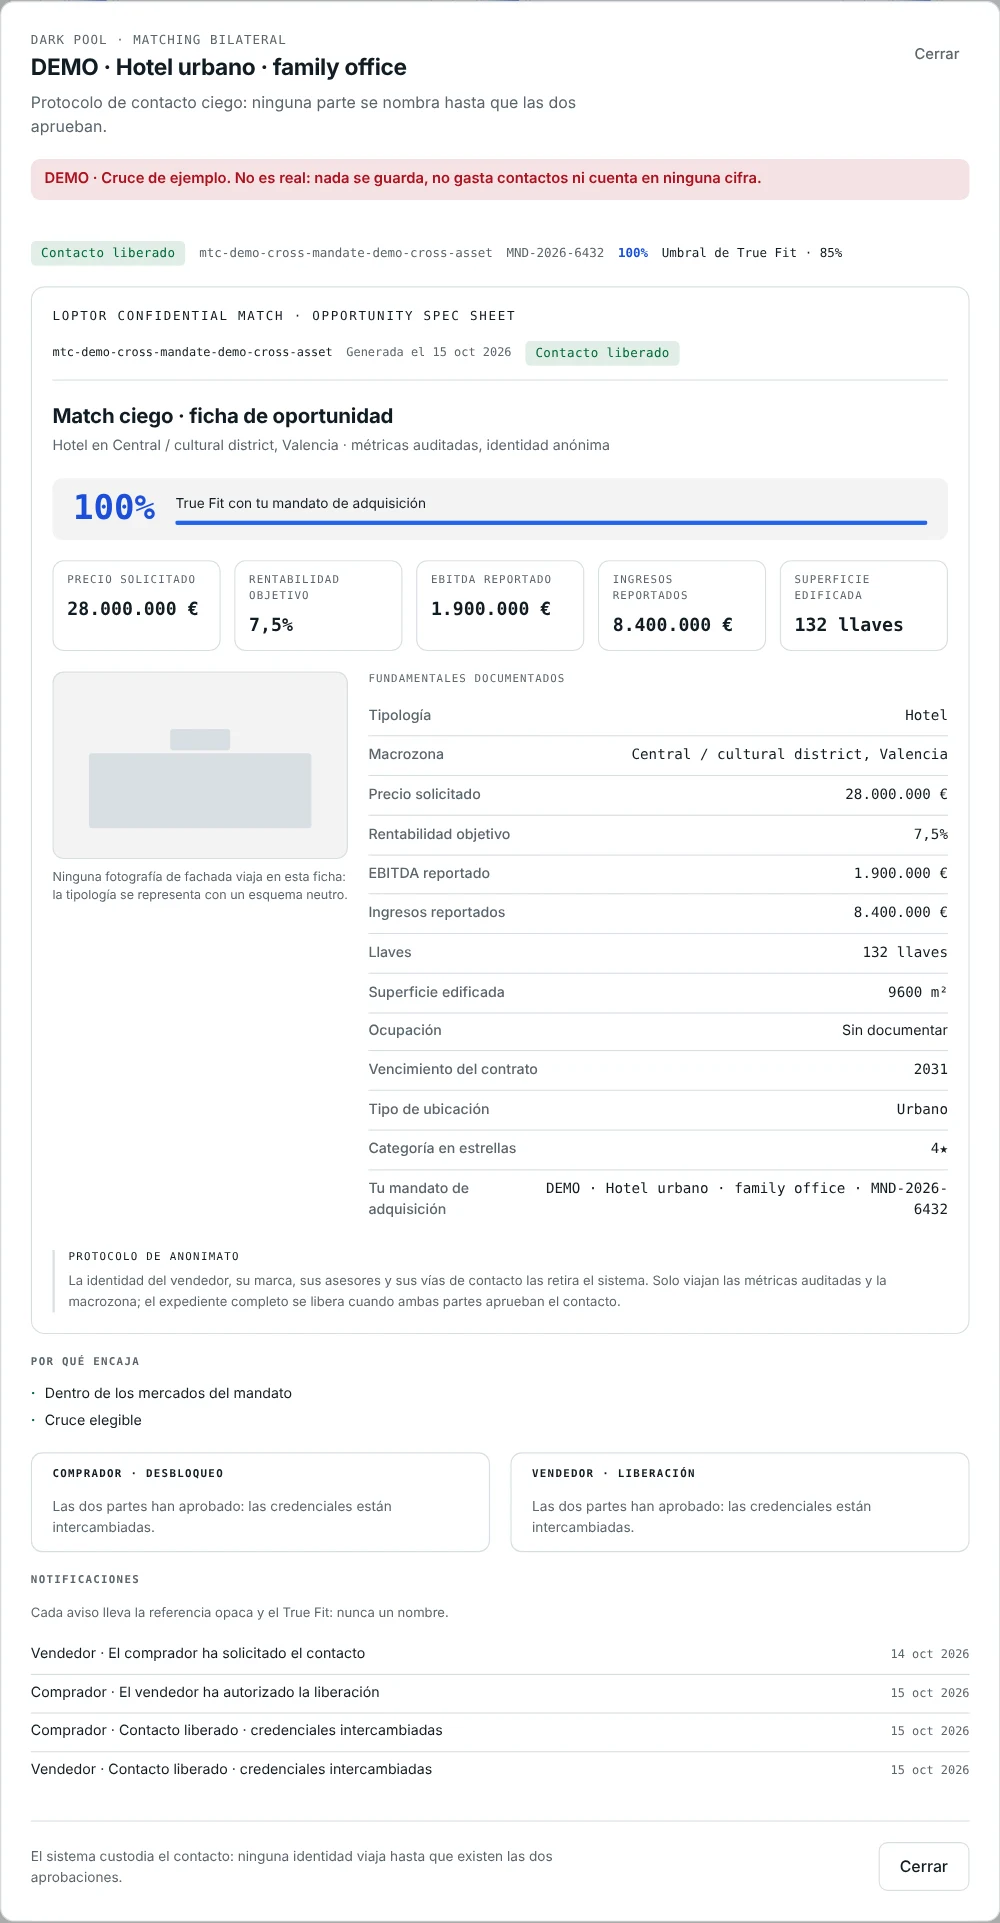
Task: Click the MND-2026-6432 reference in header row
Action: (x=555, y=253)
